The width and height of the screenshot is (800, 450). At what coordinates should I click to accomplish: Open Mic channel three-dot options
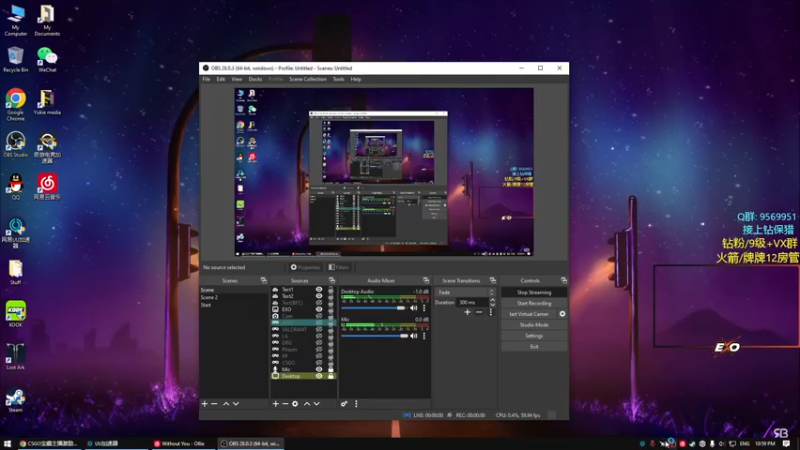click(424, 336)
